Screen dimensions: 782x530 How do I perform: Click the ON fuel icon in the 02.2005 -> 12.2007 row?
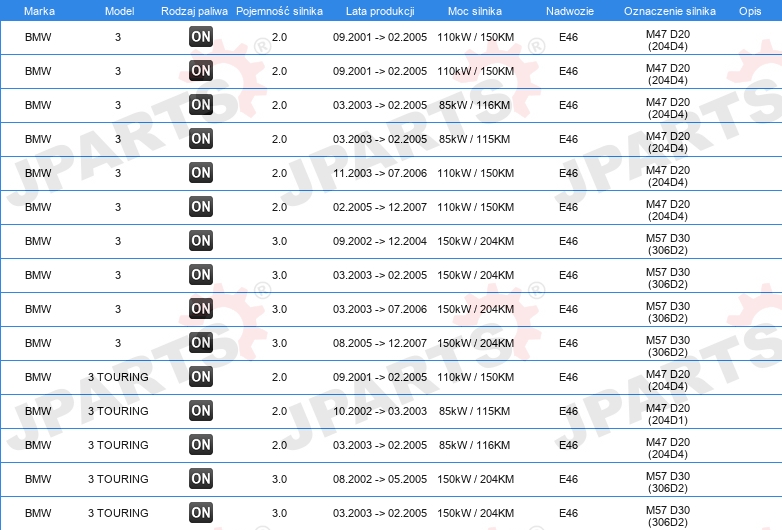[x=201, y=206]
